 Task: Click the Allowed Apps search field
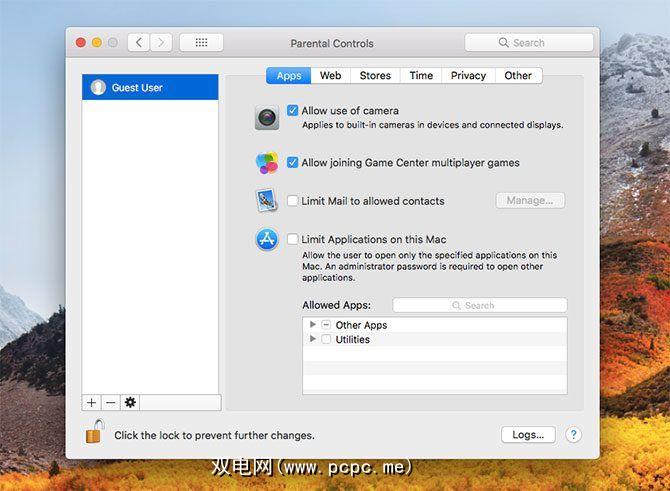pyautogui.click(x=480, y=305)
